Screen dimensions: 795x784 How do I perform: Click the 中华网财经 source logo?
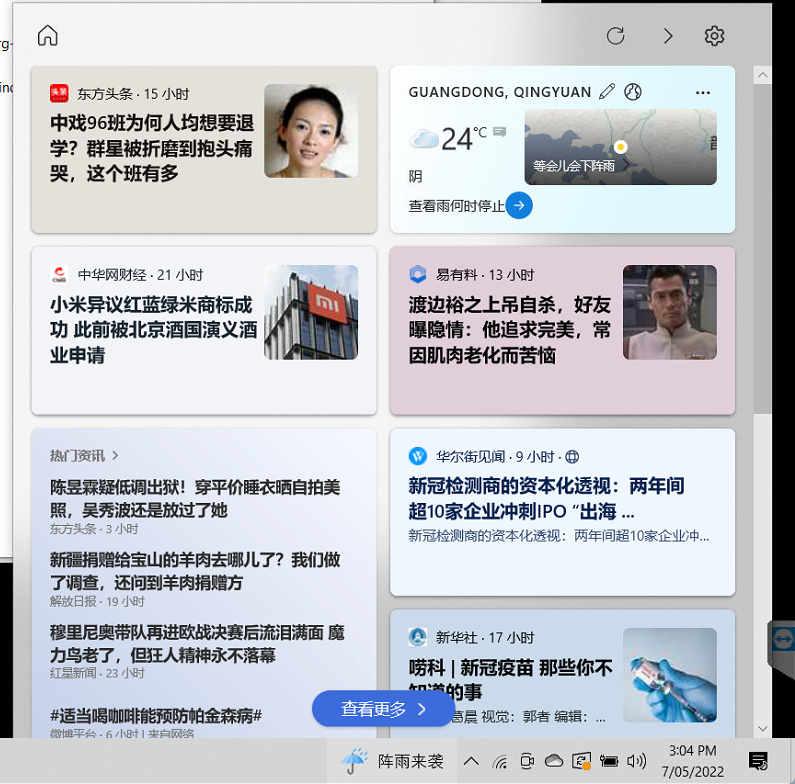59,274
